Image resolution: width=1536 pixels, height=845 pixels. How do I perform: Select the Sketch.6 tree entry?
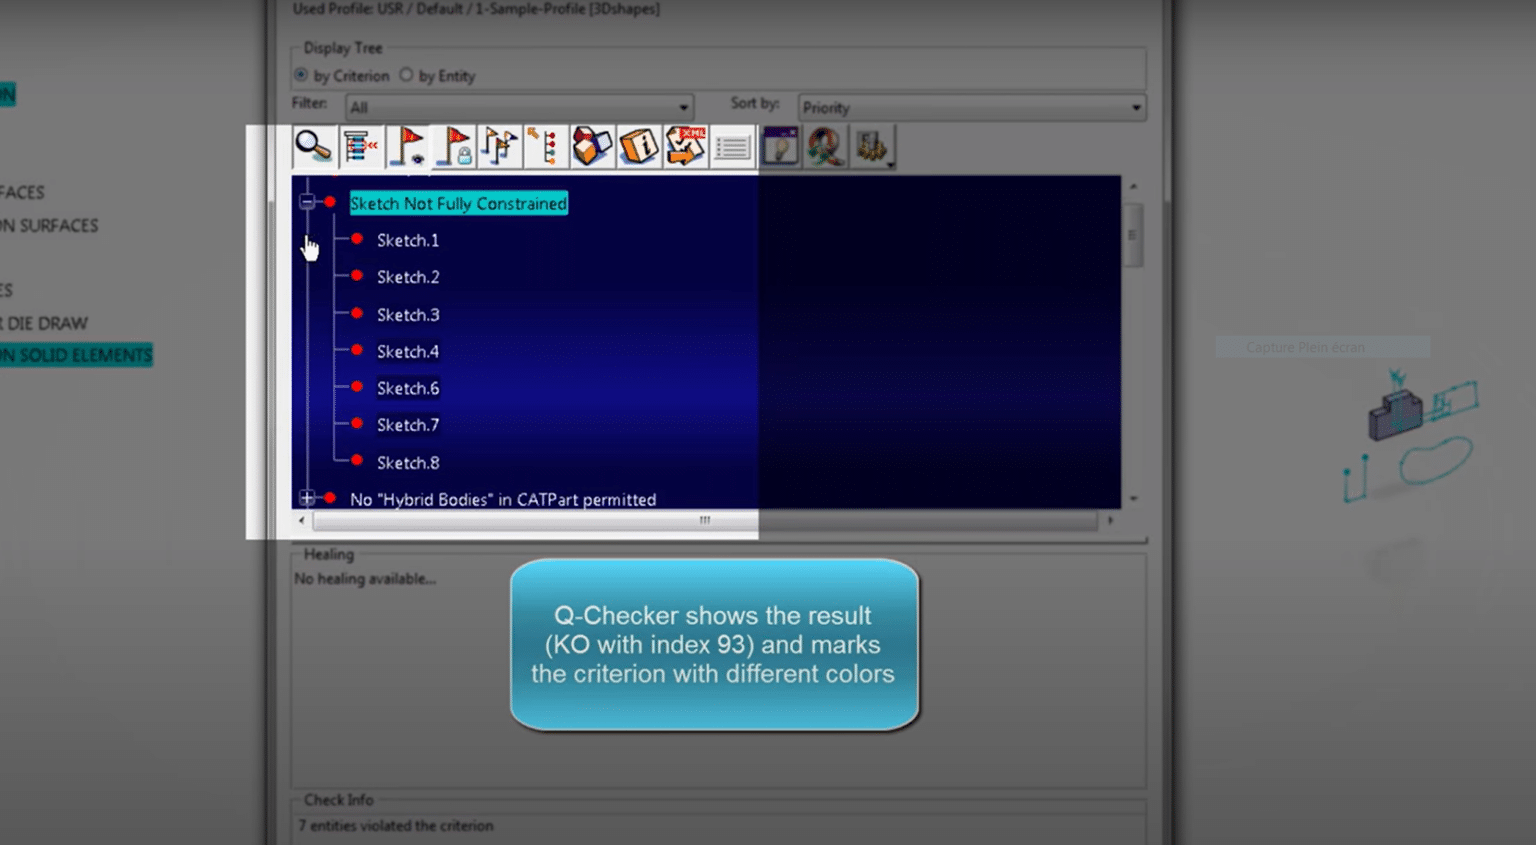[408, 388]
